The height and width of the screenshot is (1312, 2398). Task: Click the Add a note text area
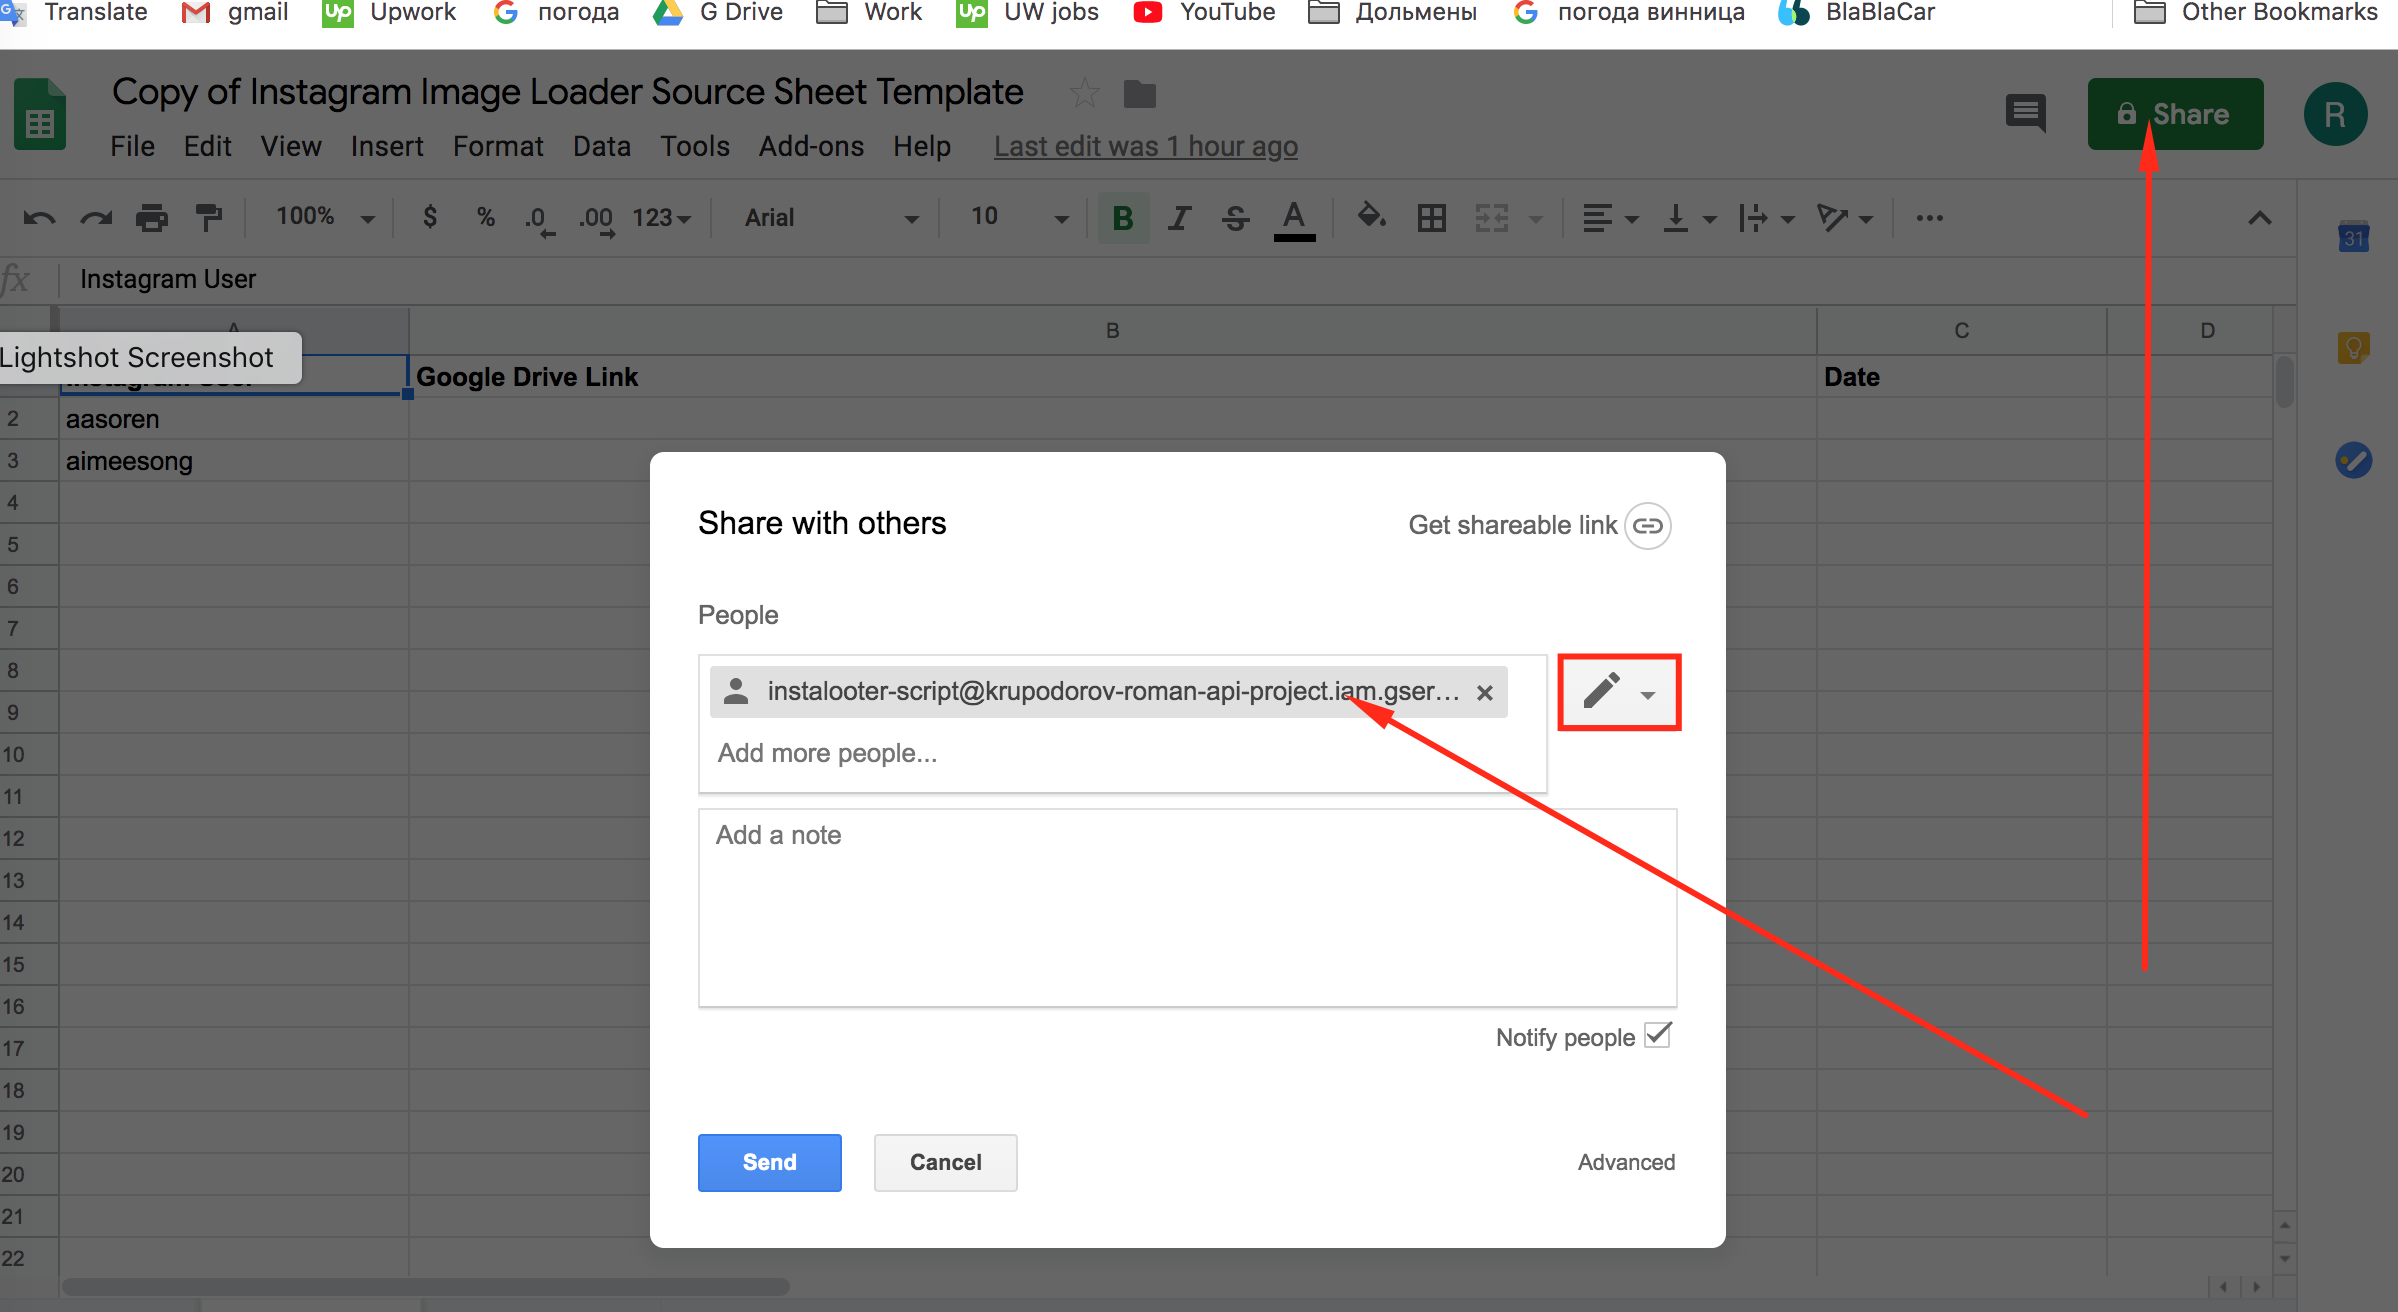tap(1187, 907)
